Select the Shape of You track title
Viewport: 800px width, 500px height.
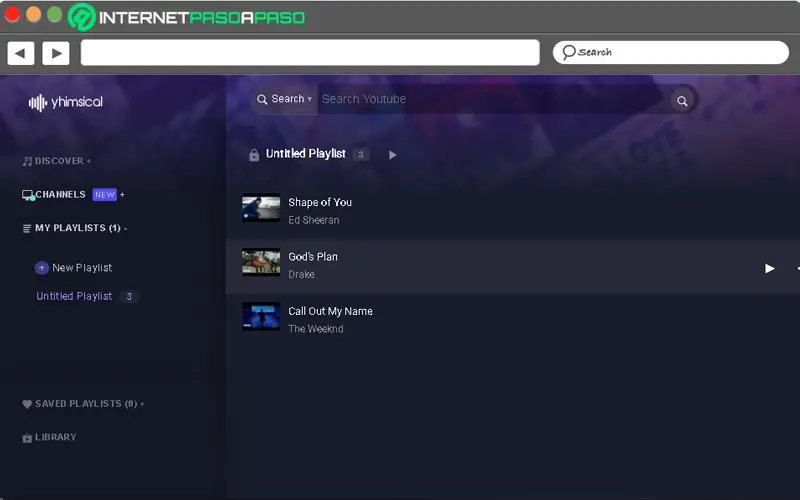320,203
